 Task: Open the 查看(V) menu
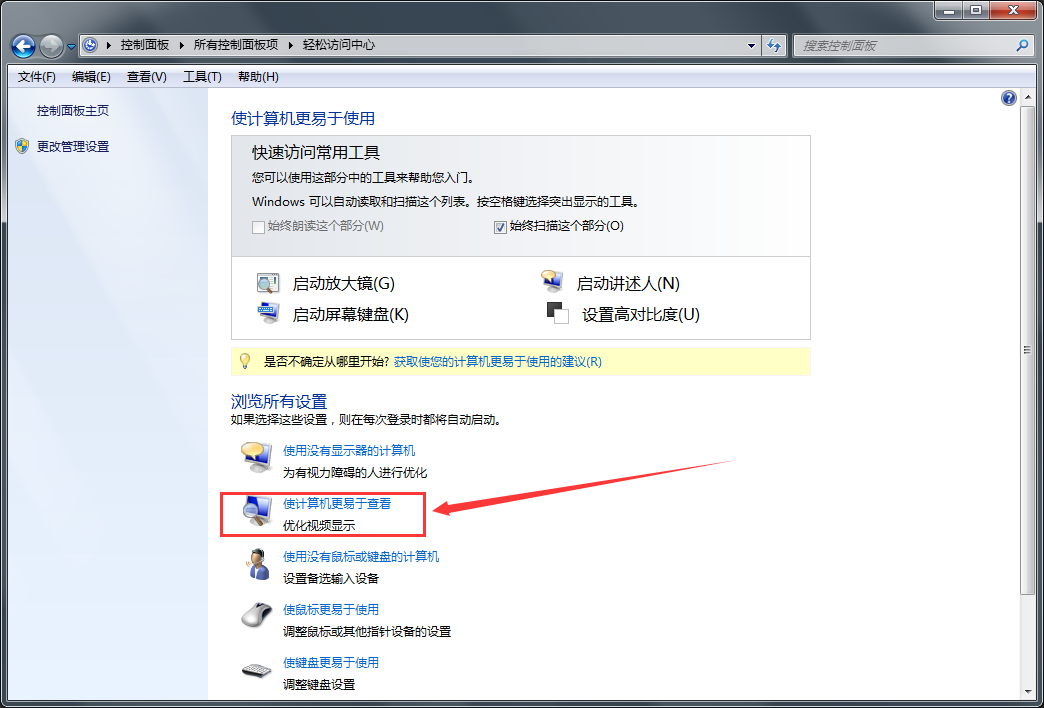click(146, 77)
